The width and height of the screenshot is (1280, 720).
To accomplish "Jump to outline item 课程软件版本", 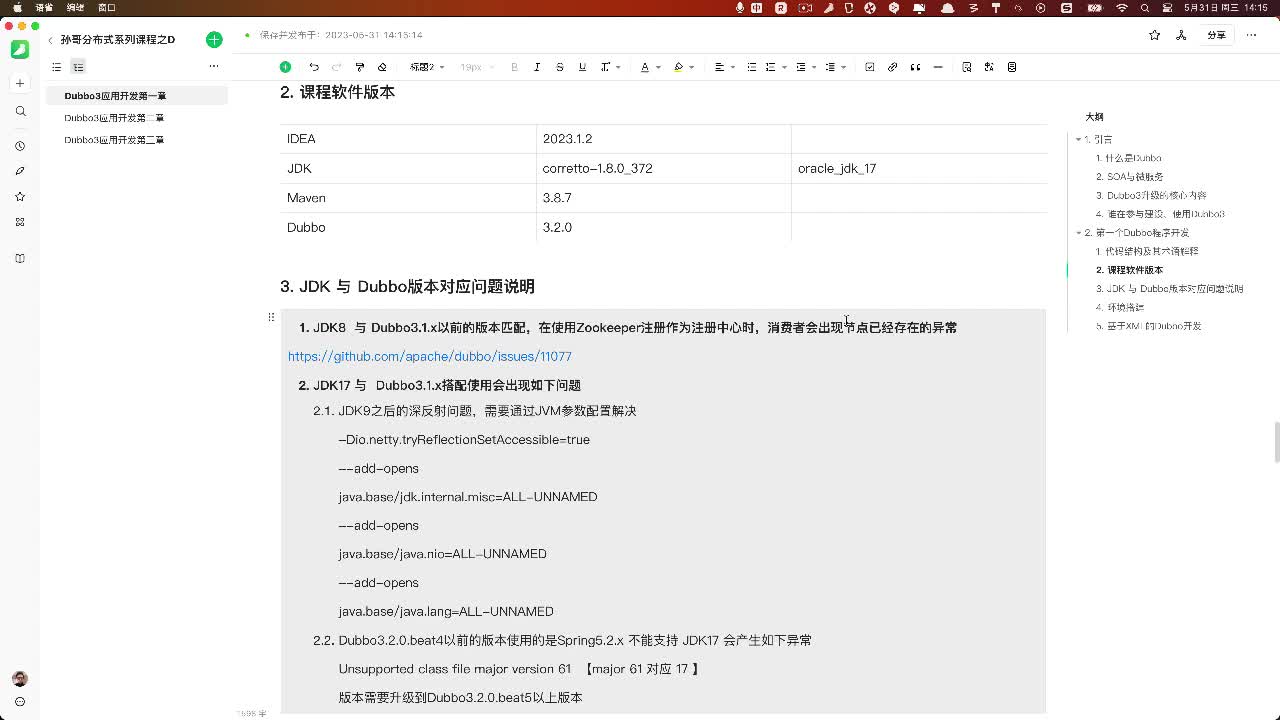I will click(1129, 270).
